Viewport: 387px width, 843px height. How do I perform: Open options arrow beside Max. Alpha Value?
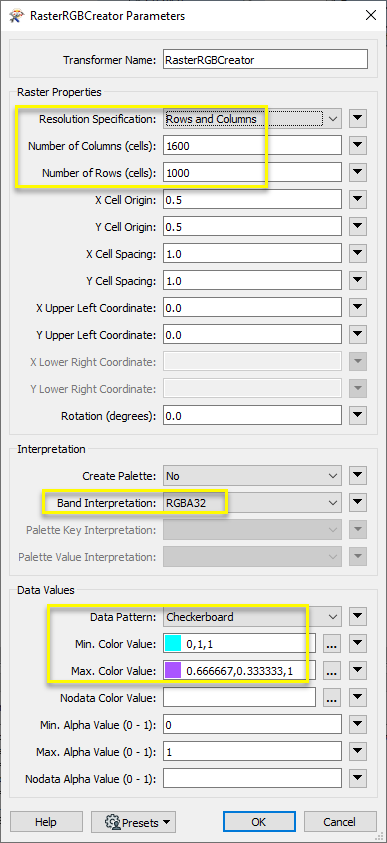(x=358, y=752)
